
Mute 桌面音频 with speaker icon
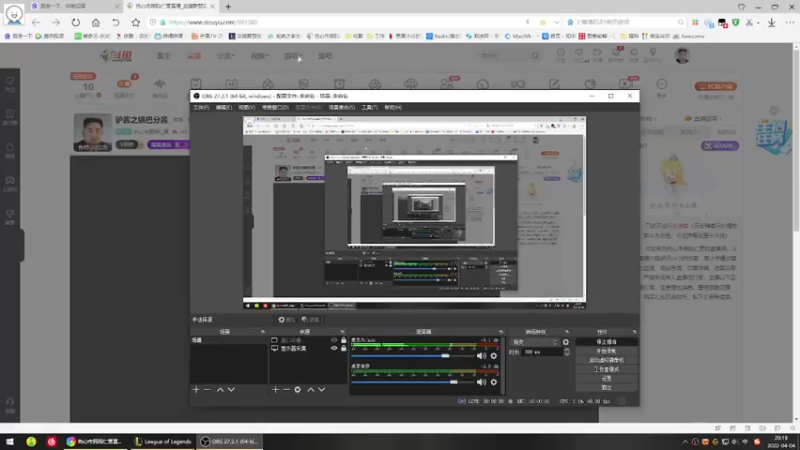pyautogui.click(x=481, y=382)
